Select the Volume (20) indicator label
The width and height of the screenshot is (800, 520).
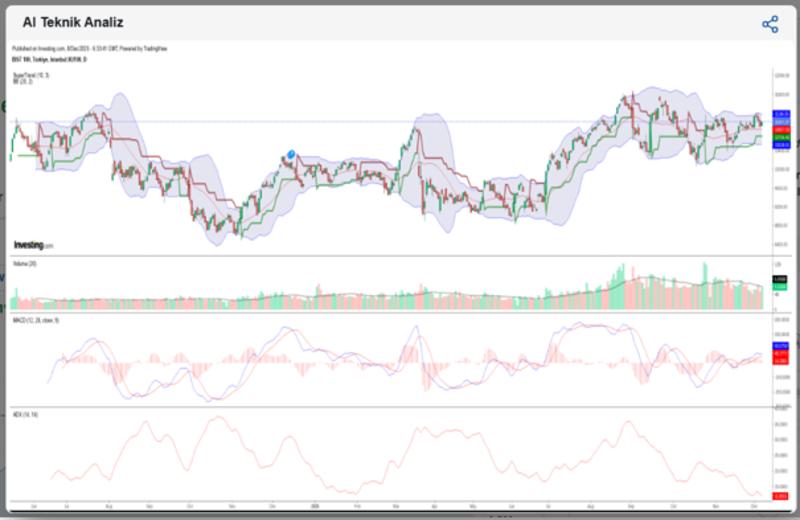tap(24, 262)
